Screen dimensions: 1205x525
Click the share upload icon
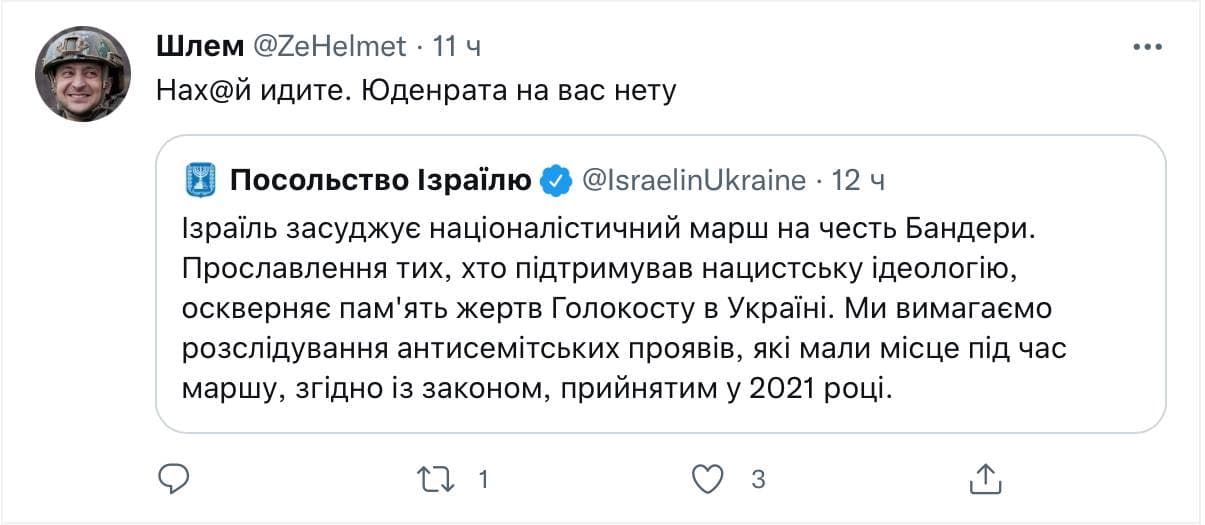pos(984,479)
